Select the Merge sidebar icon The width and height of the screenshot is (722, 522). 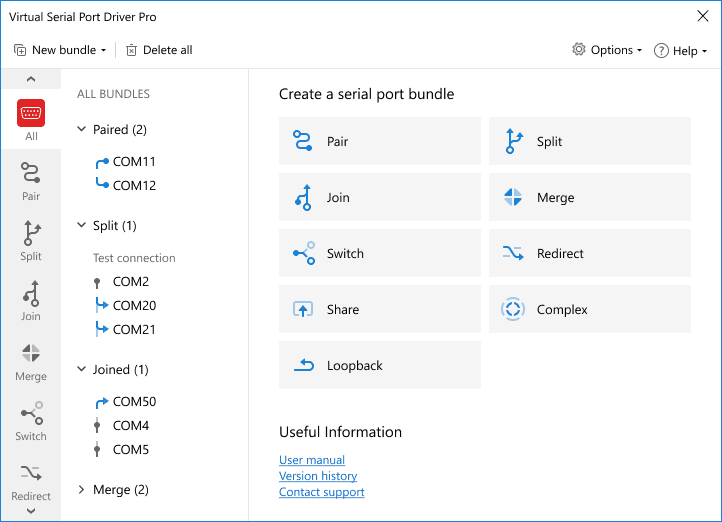(x=31, y=360)
